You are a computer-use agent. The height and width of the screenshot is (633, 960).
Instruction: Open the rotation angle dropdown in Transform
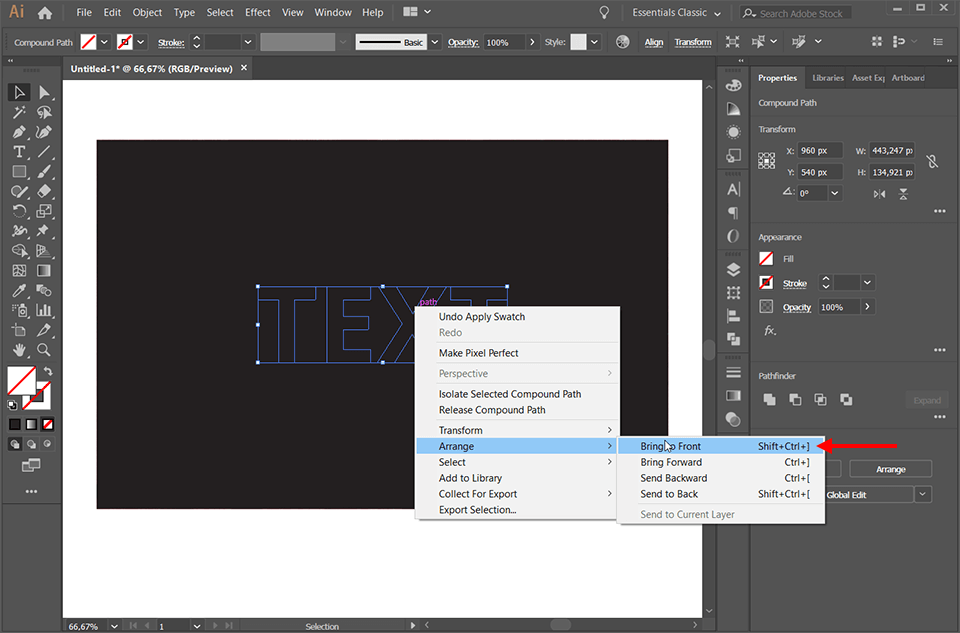833,192
